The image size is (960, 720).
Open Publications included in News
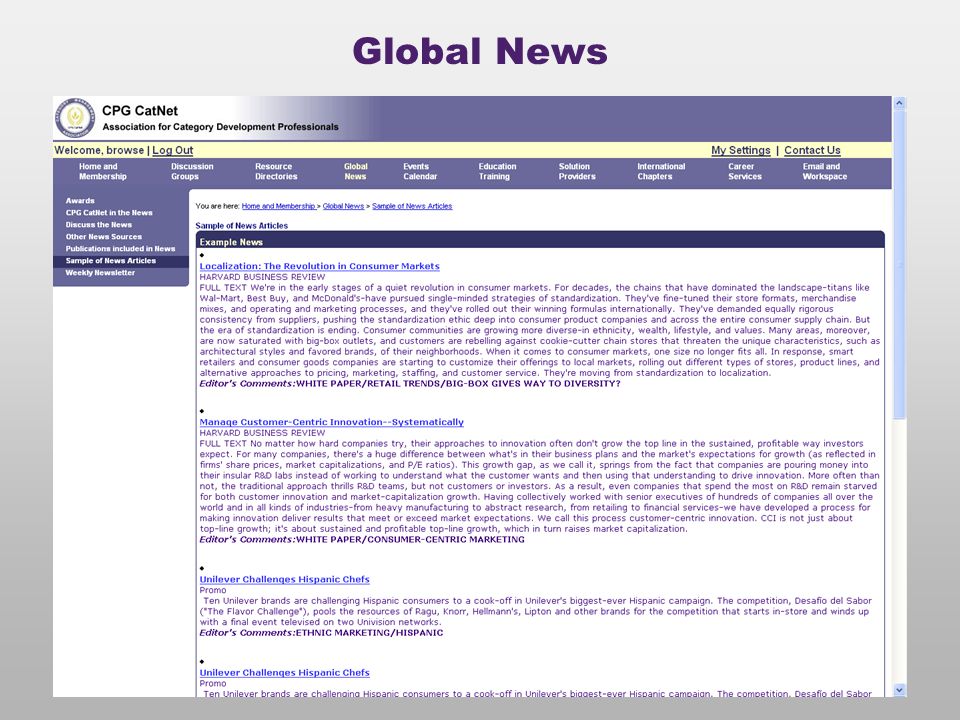pos(121,249)
